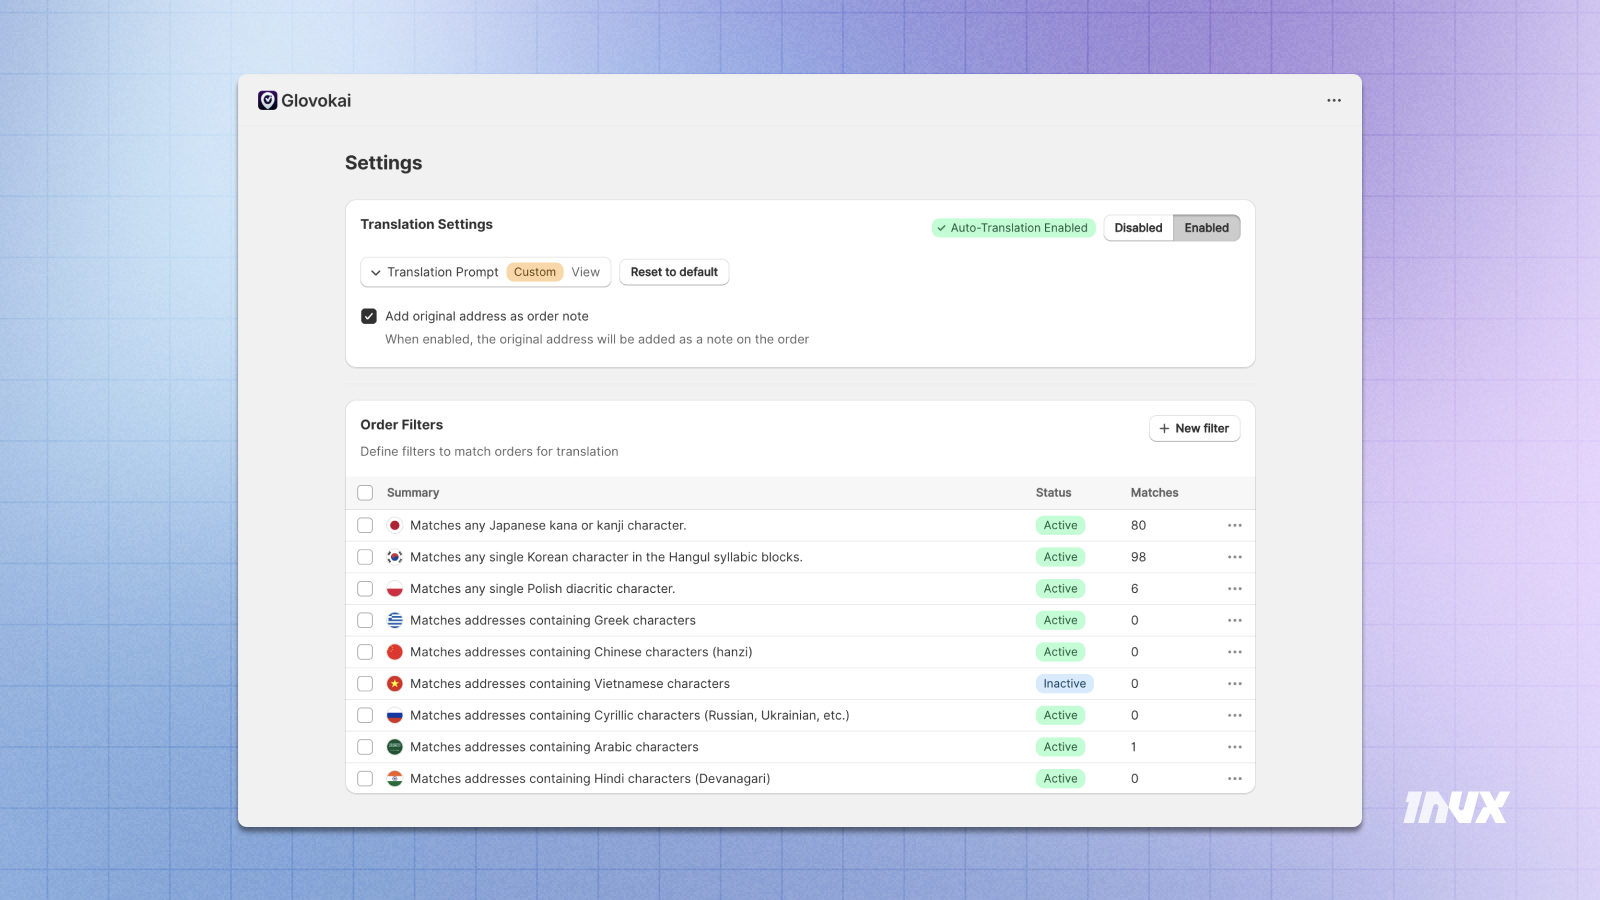1600x900 pixels.
Task: Check the Korean Hangul filter row
Action: [x=365, y=557]
